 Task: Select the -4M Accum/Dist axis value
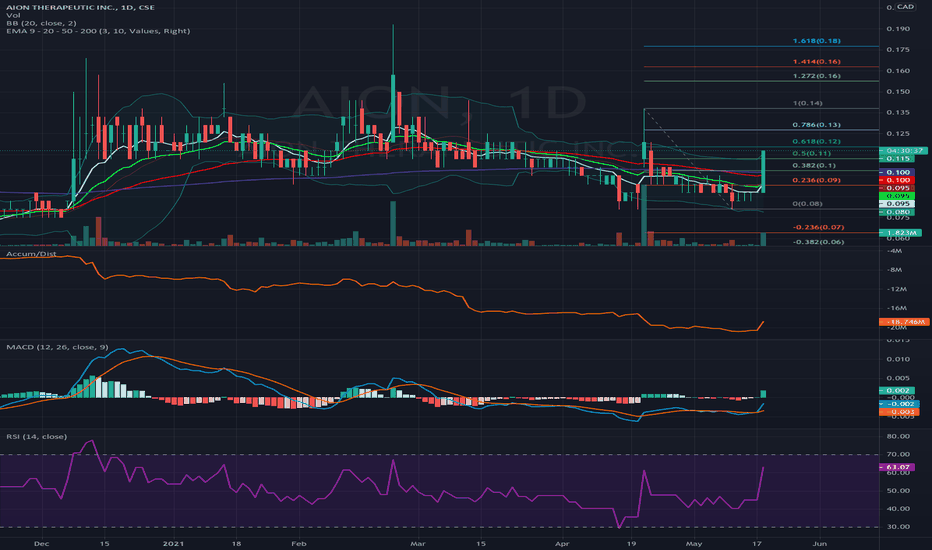(x=894, y=251)
